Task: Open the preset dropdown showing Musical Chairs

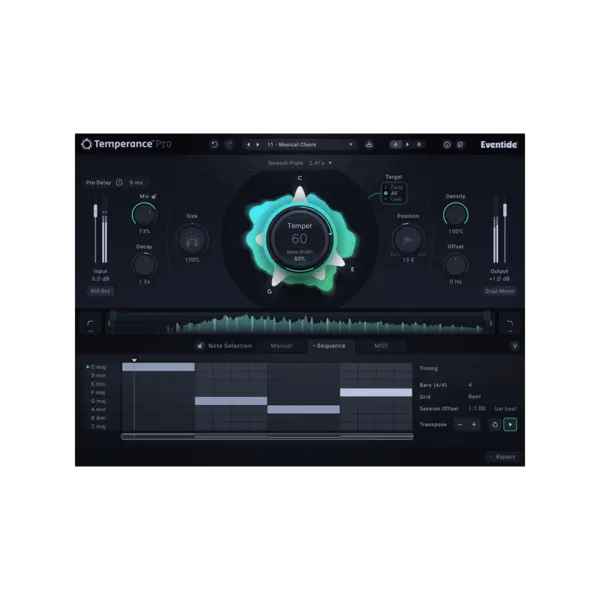Action: (300, 145)
